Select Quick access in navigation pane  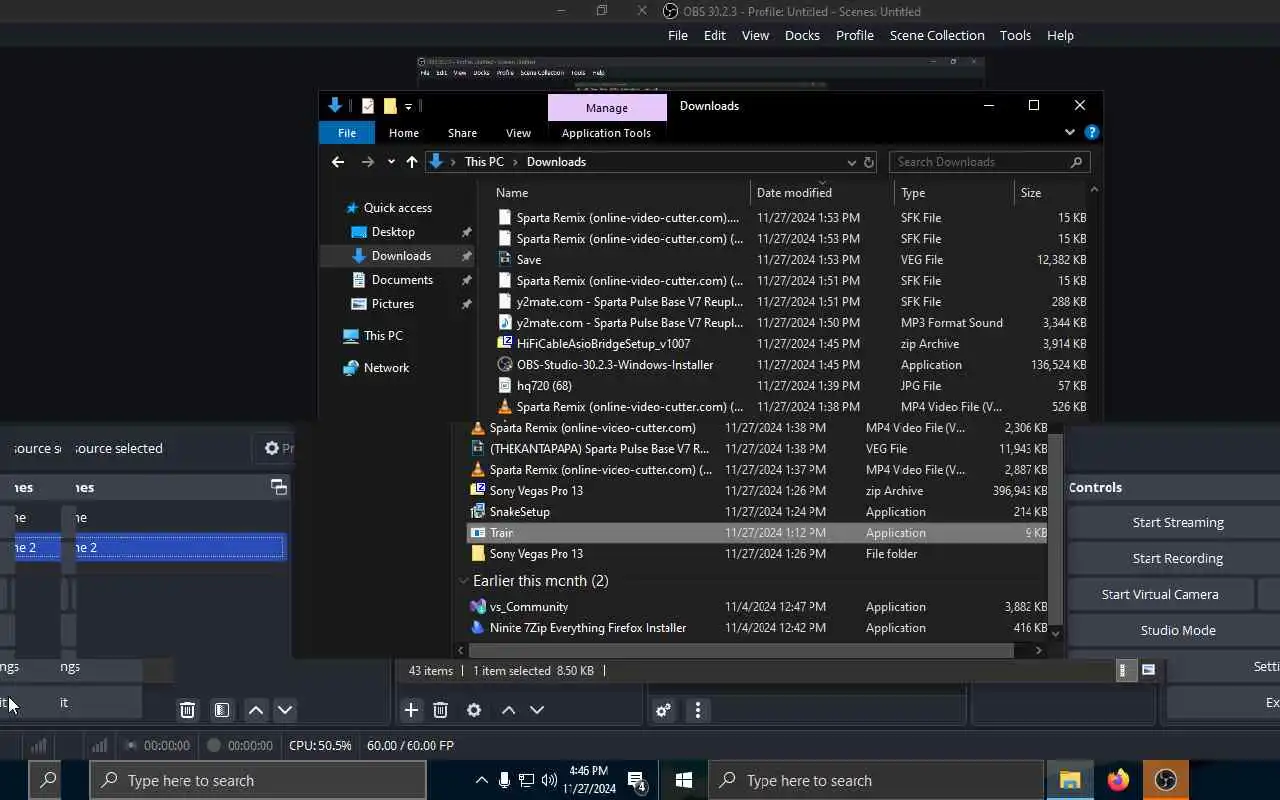(397, 208)
